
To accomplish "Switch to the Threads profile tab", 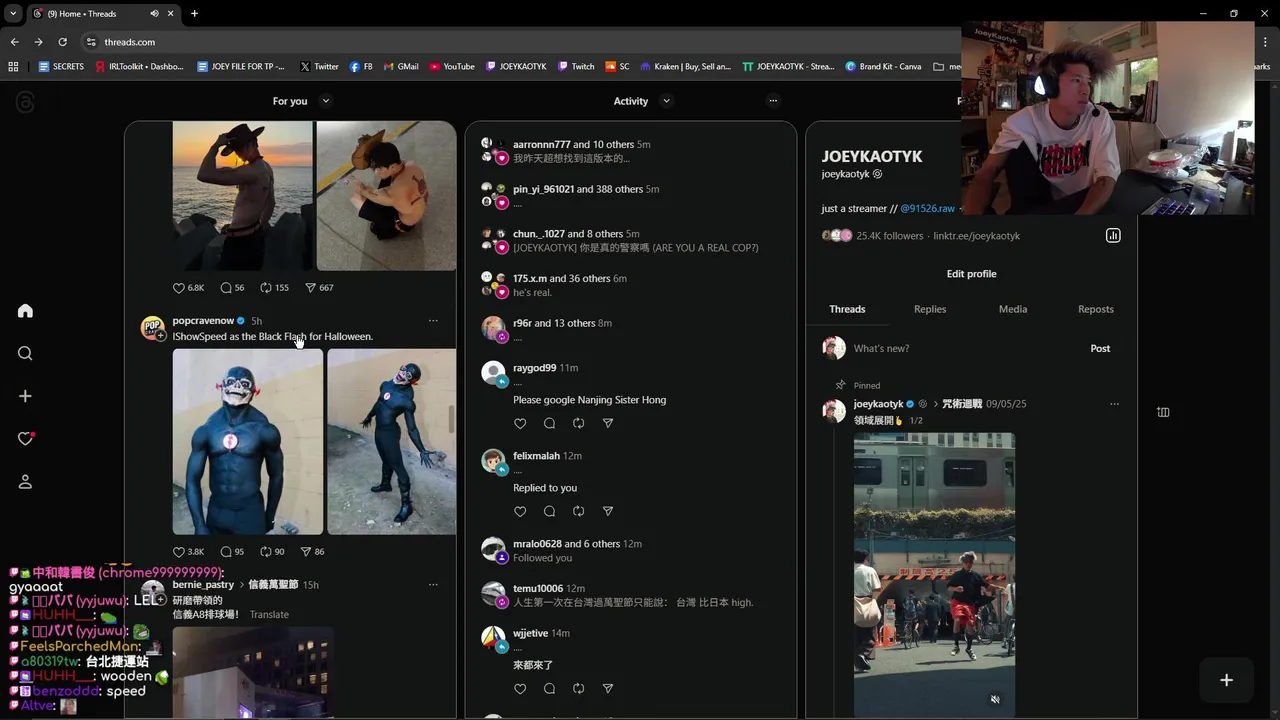I will tap(847, 309).
